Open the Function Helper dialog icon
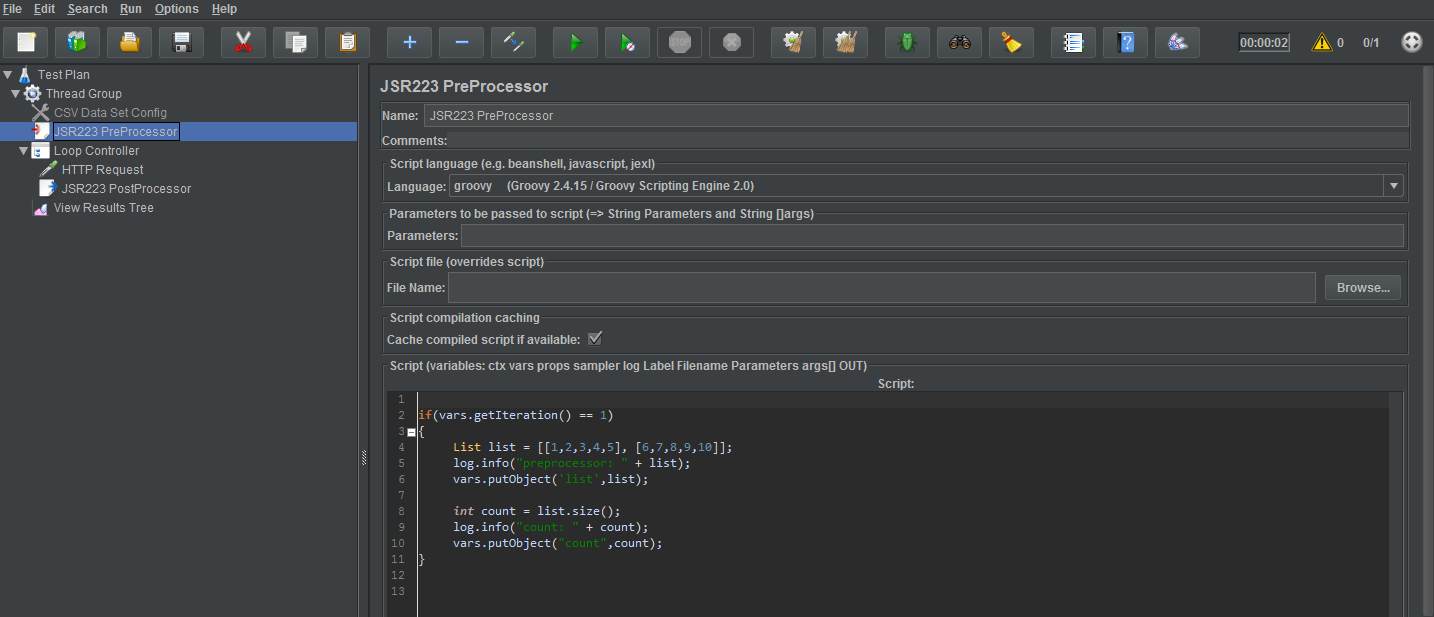 (x=1073, y=42)
